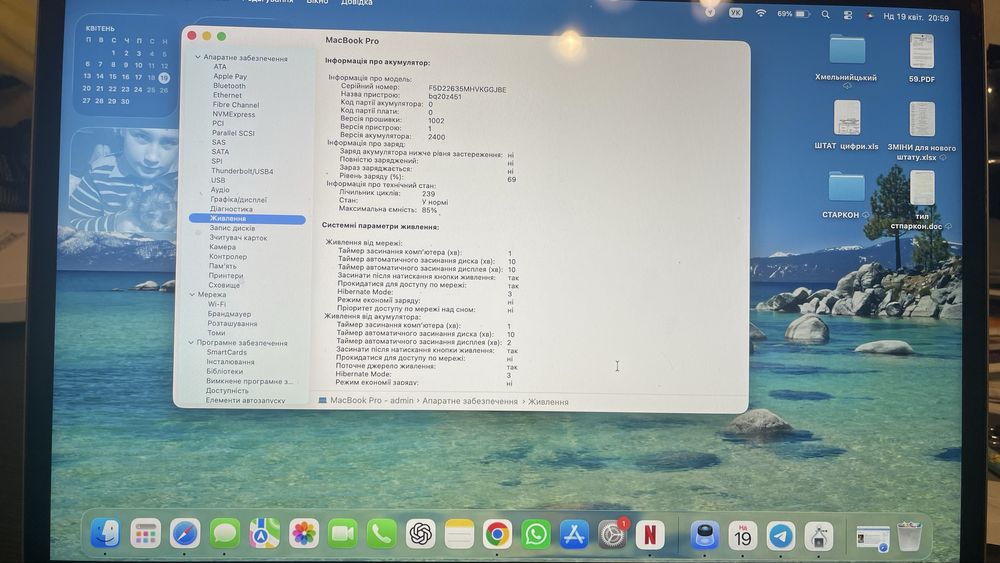This screenshot has width=1000, height=563.
Task: Collapse Мережа section in sidebar
Action: [192, 295]
